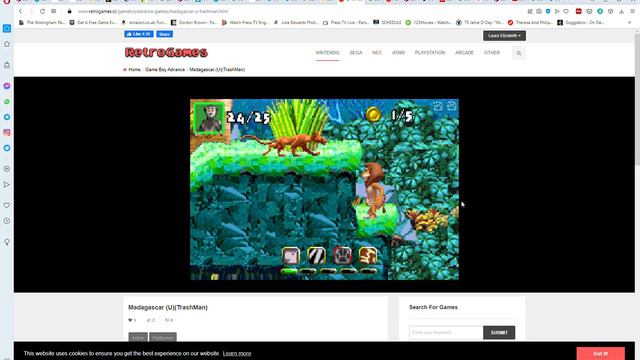Click the page vertical scrollbar

637,100
